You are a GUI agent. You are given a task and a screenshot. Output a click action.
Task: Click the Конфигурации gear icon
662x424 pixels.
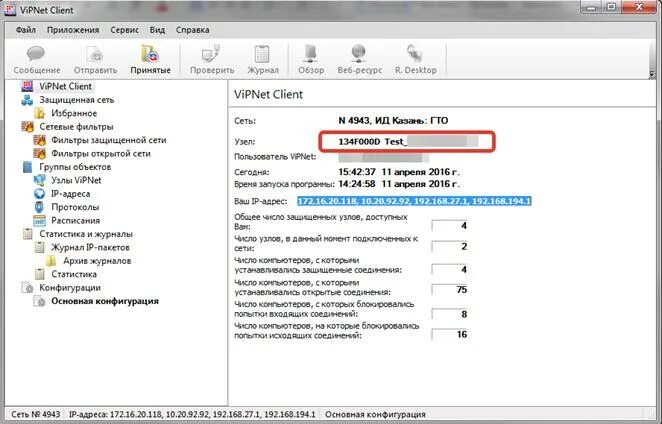27,288
